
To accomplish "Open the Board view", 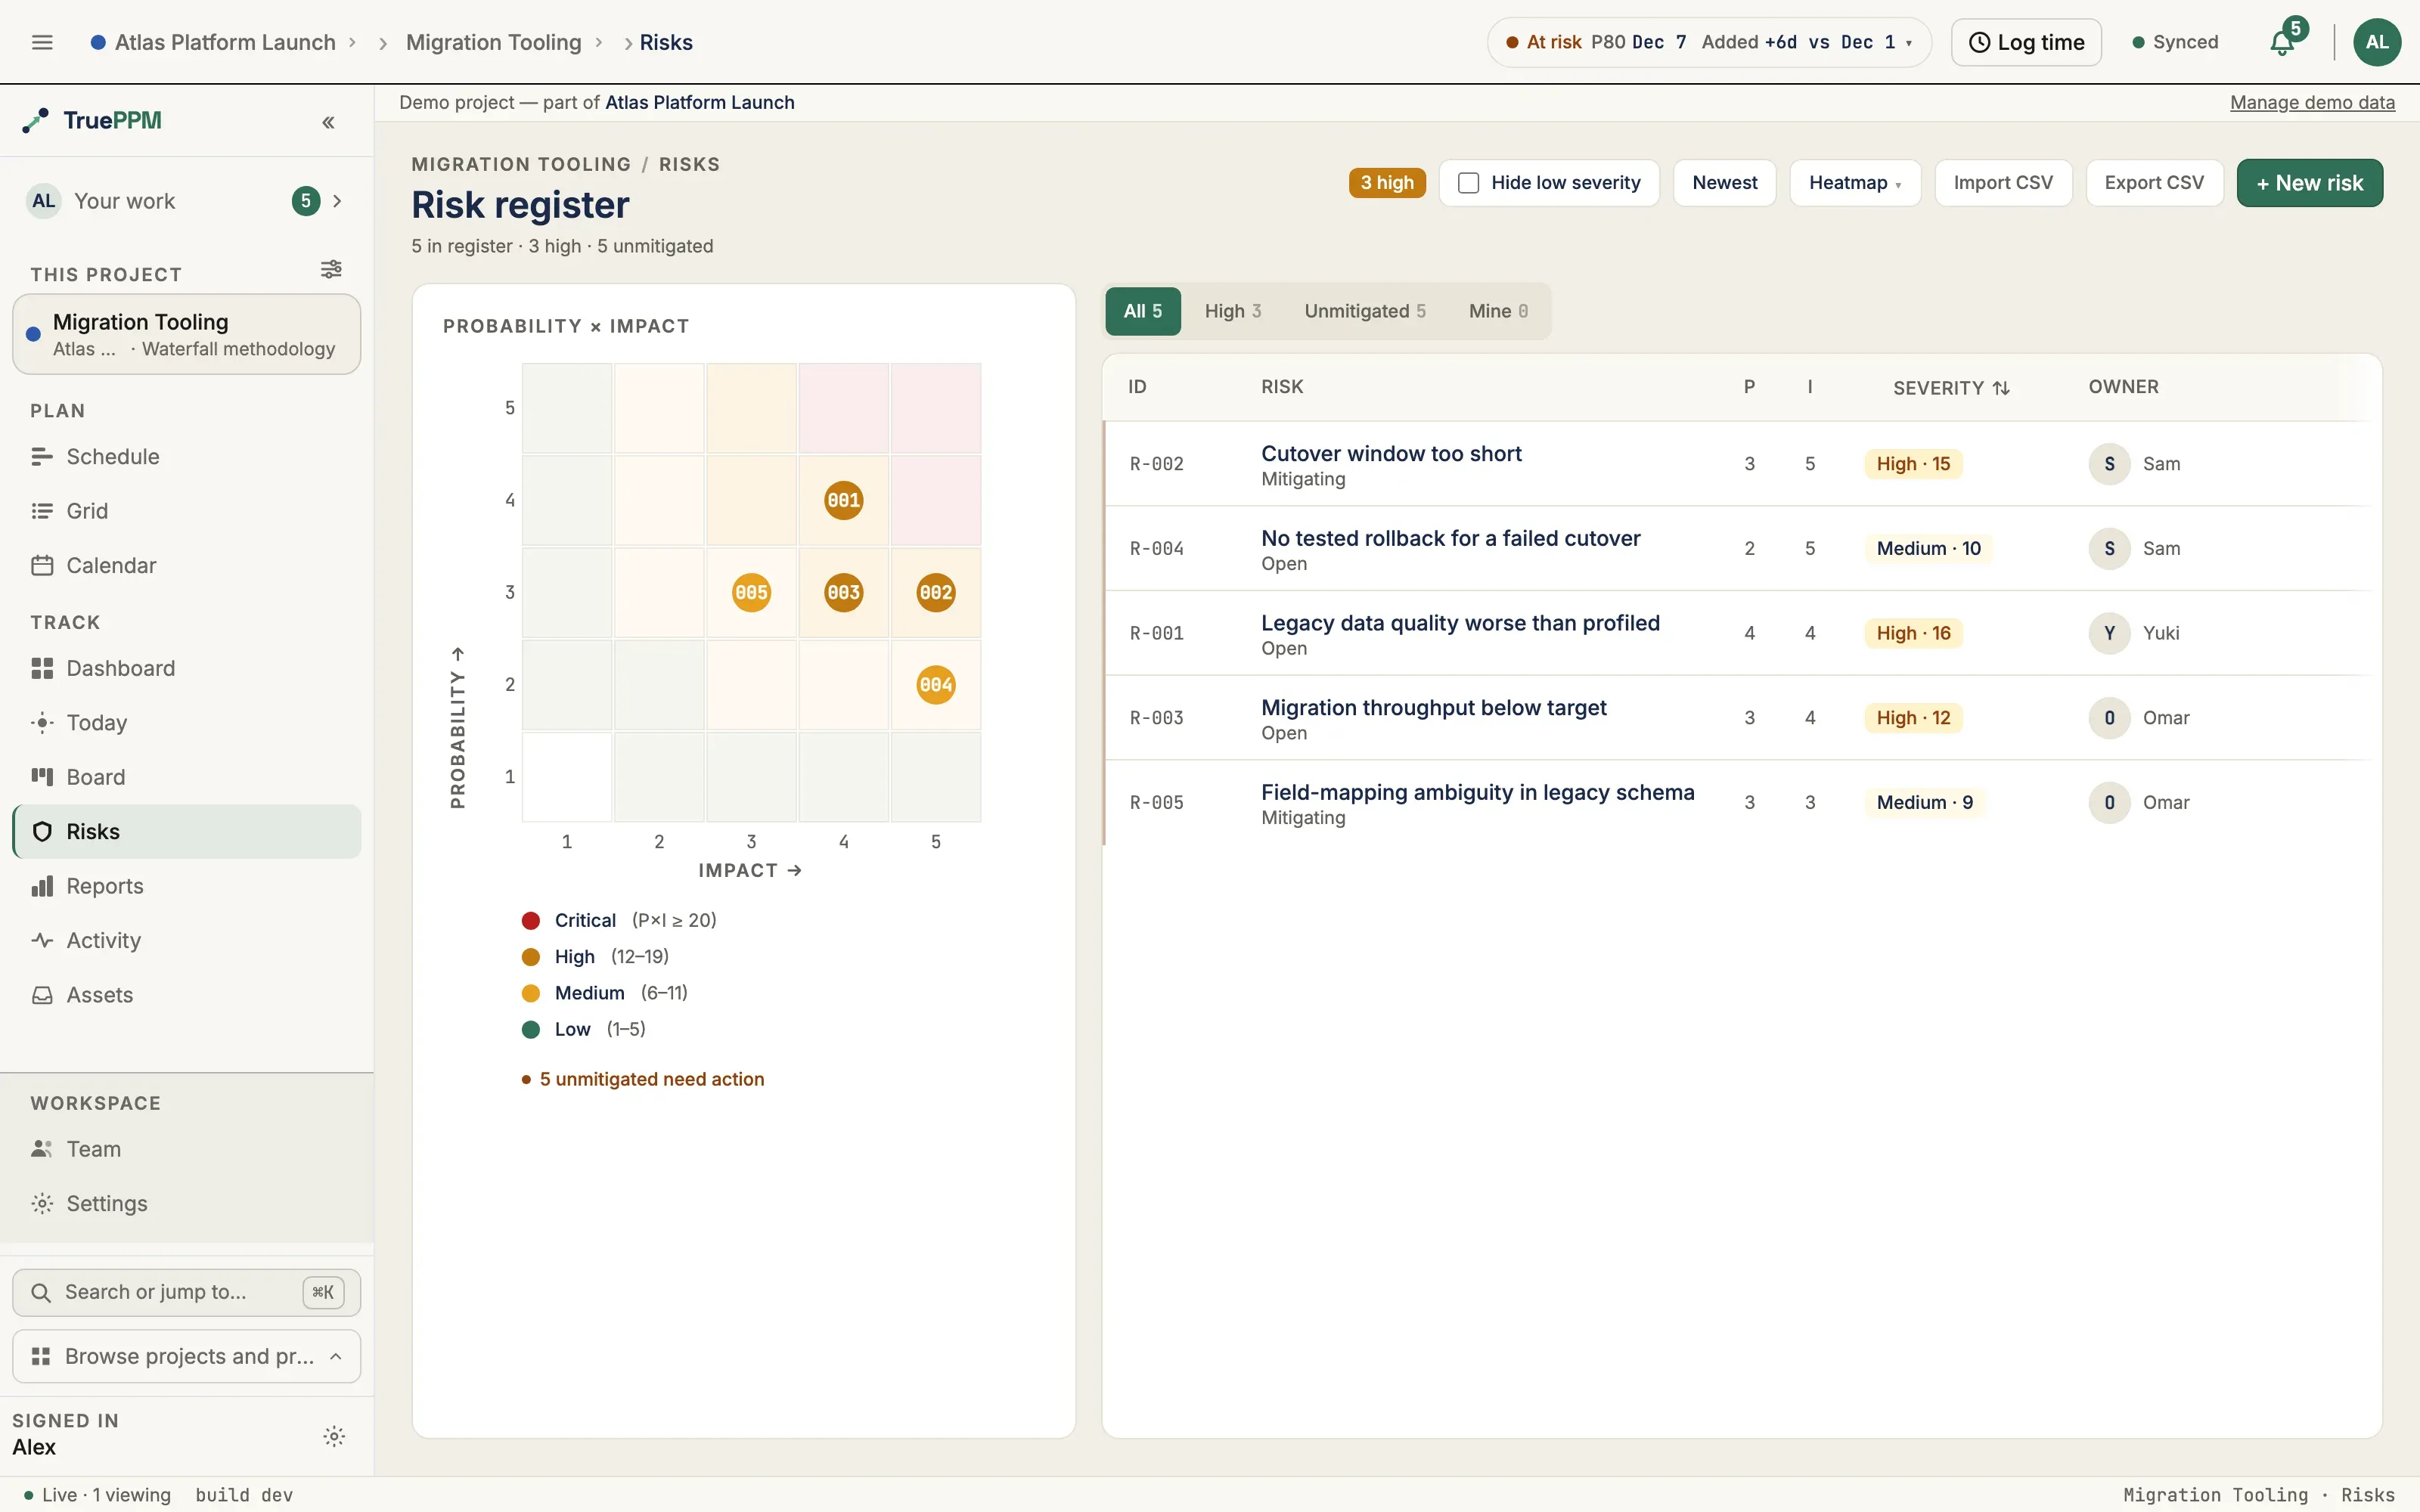I will pyautogui.click(x=187, y=777).
